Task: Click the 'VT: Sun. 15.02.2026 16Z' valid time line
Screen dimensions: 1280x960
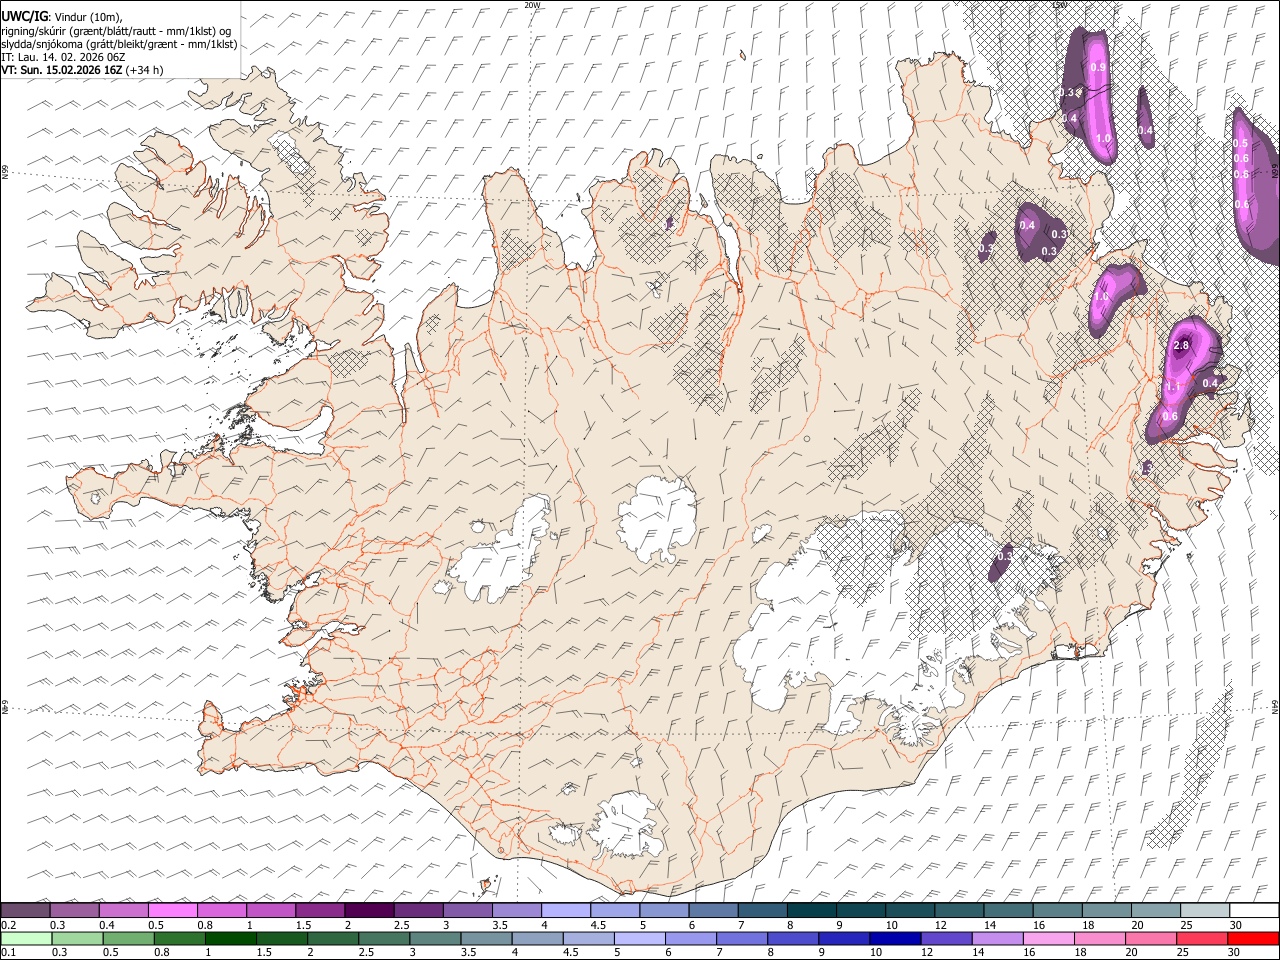Action: (82, 70)
